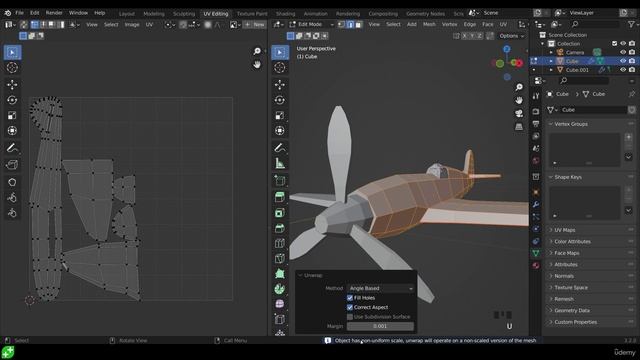Select the Pinch tool in UV editor
The image size is (640, 360).
click(x=12, y=213)
